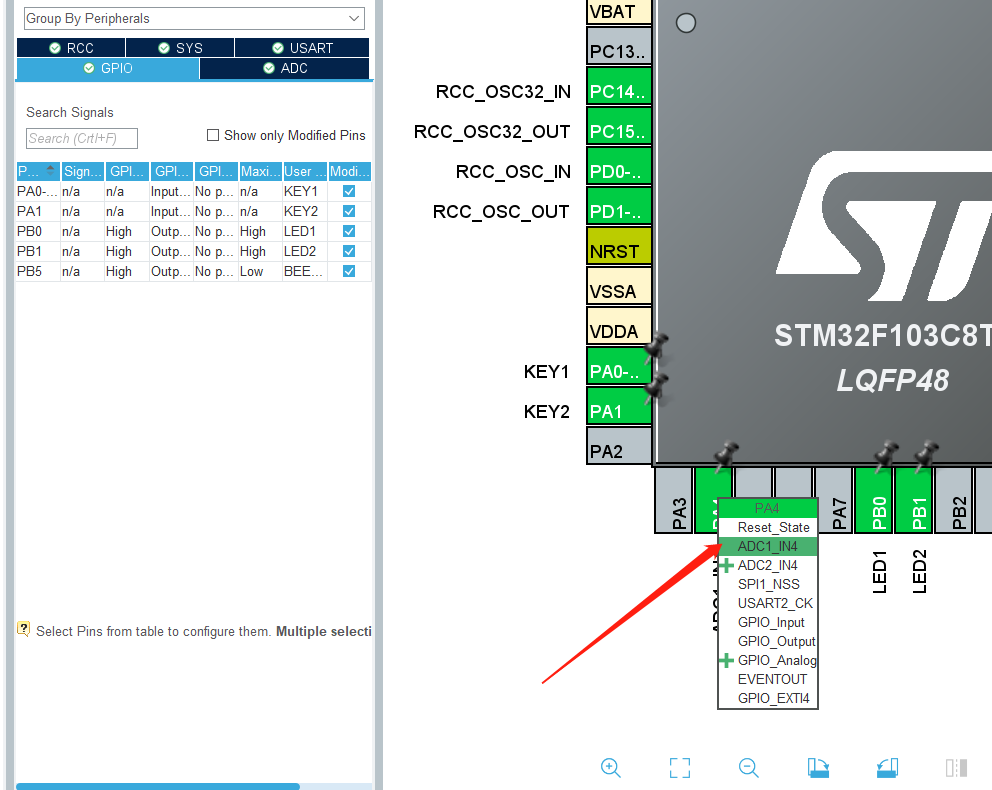The width and height of the screenshot is (992, 790).
Task: Click the PD1 pin on the chip
Action: click(x=619, y=205)
